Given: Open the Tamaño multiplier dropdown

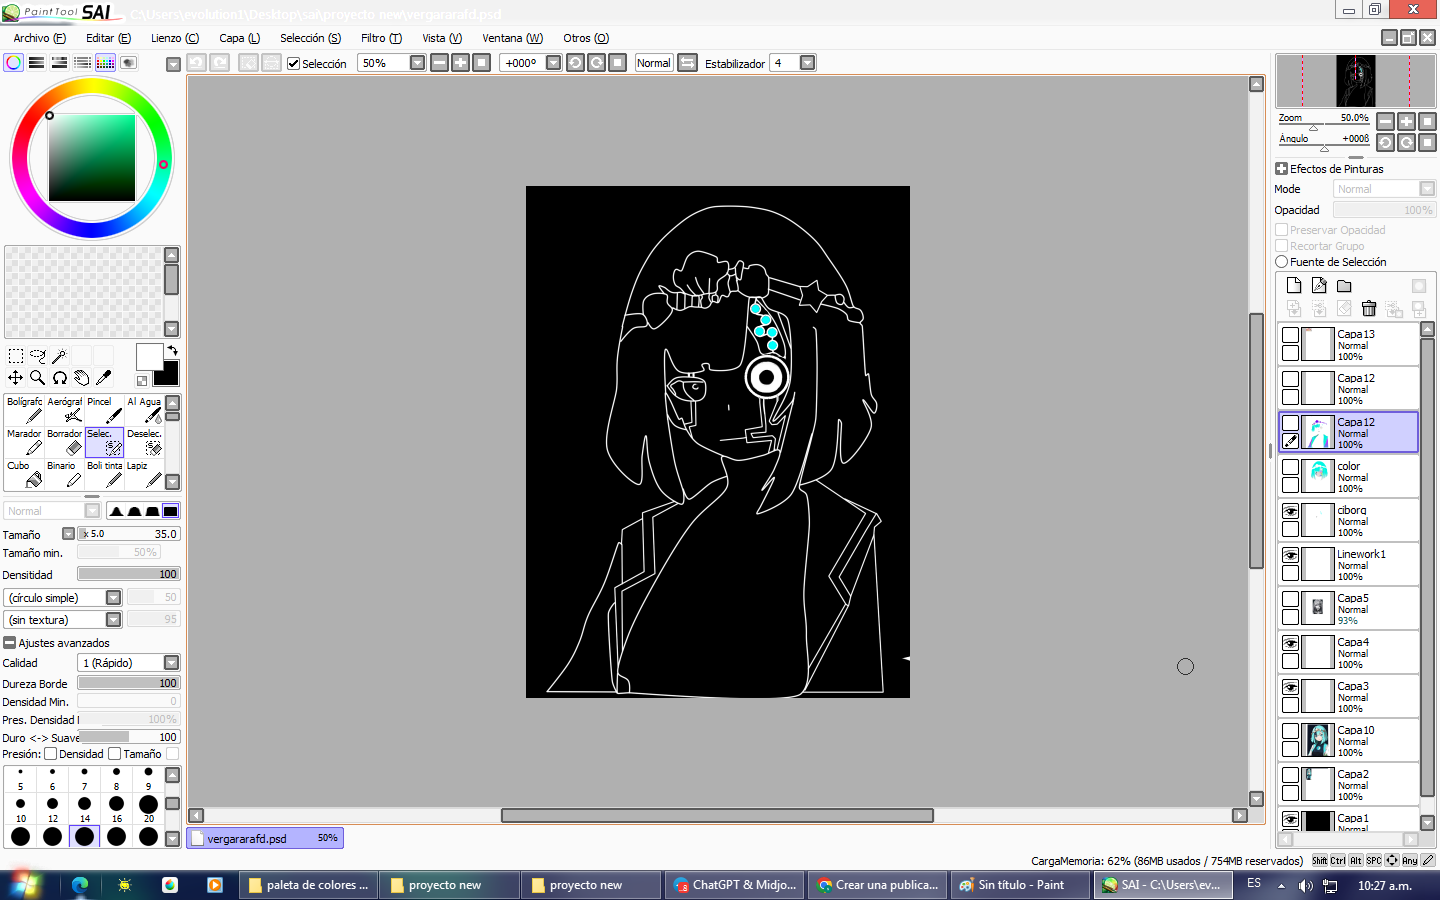Looking at the screenshot, I should [x=68, y=534].
